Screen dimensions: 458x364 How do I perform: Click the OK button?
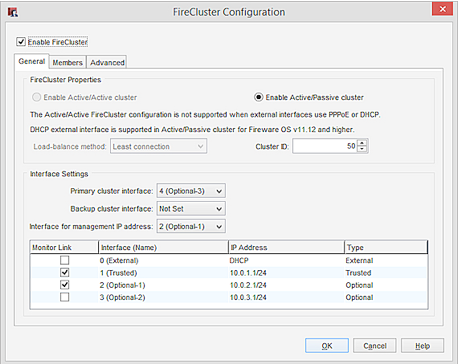(x=327, y=346)
